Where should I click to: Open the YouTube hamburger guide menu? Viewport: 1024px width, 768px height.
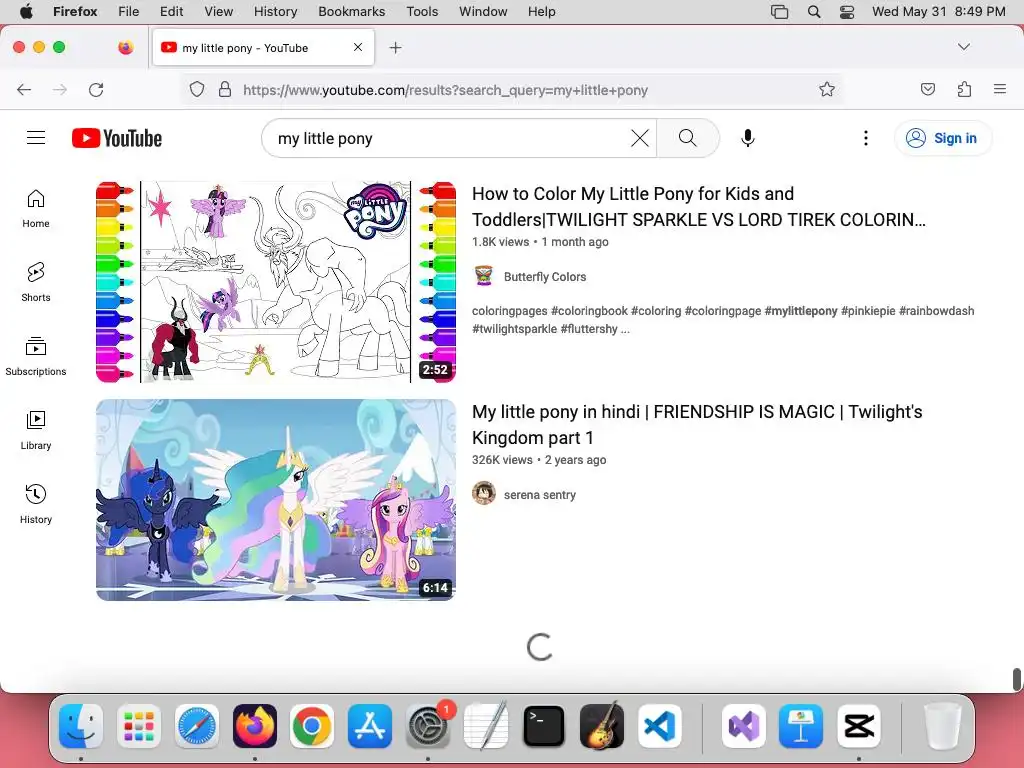pyautogui.click(x=36, y=138)
